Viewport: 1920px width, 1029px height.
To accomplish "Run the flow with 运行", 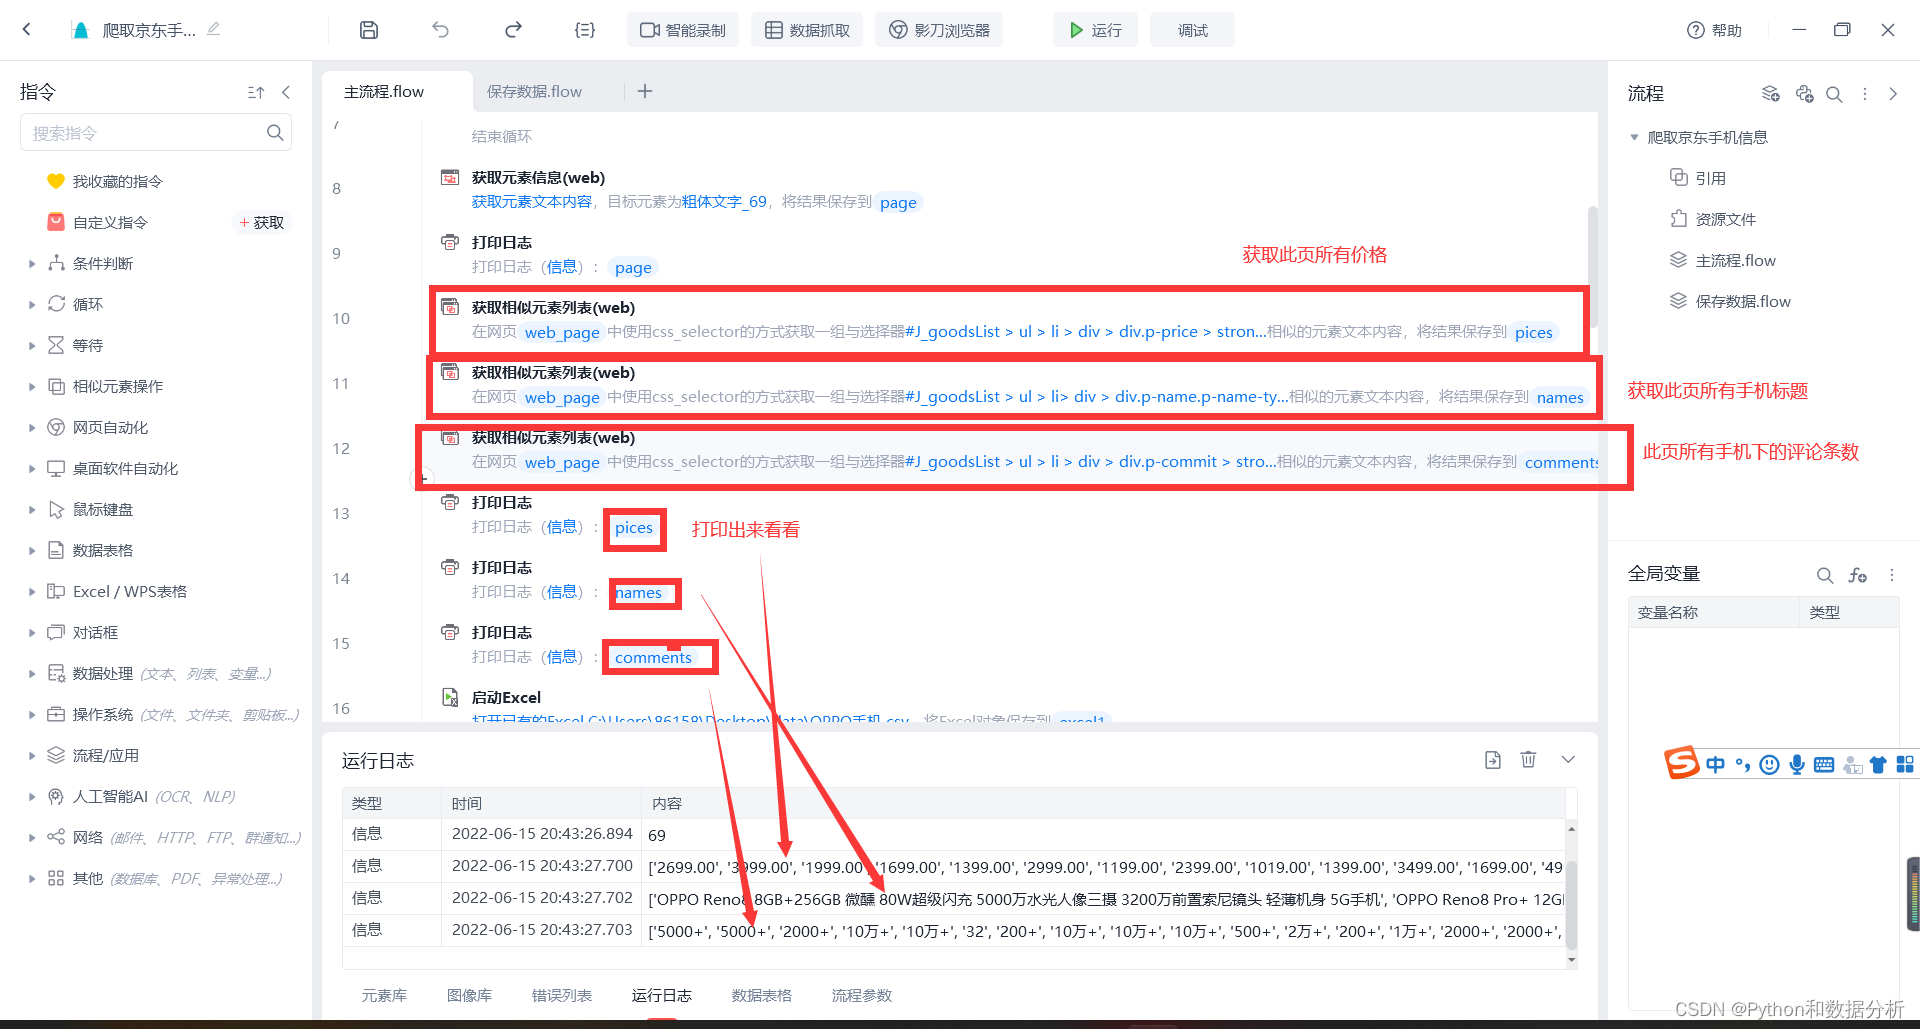I will (1096, 30).
